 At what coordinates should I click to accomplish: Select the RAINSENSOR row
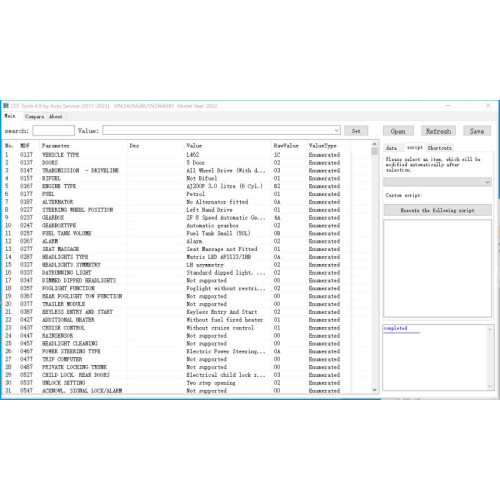pos(187,336)
